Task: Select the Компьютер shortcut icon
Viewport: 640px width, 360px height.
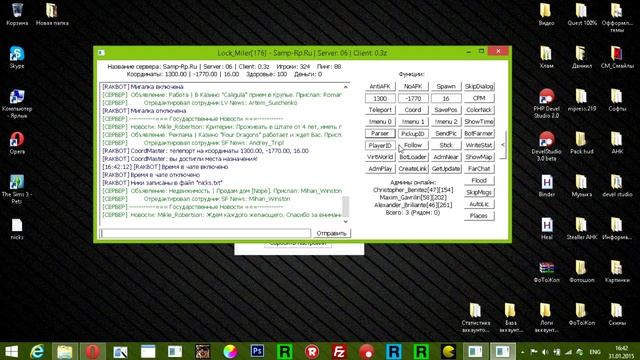Action: (17, 104)
